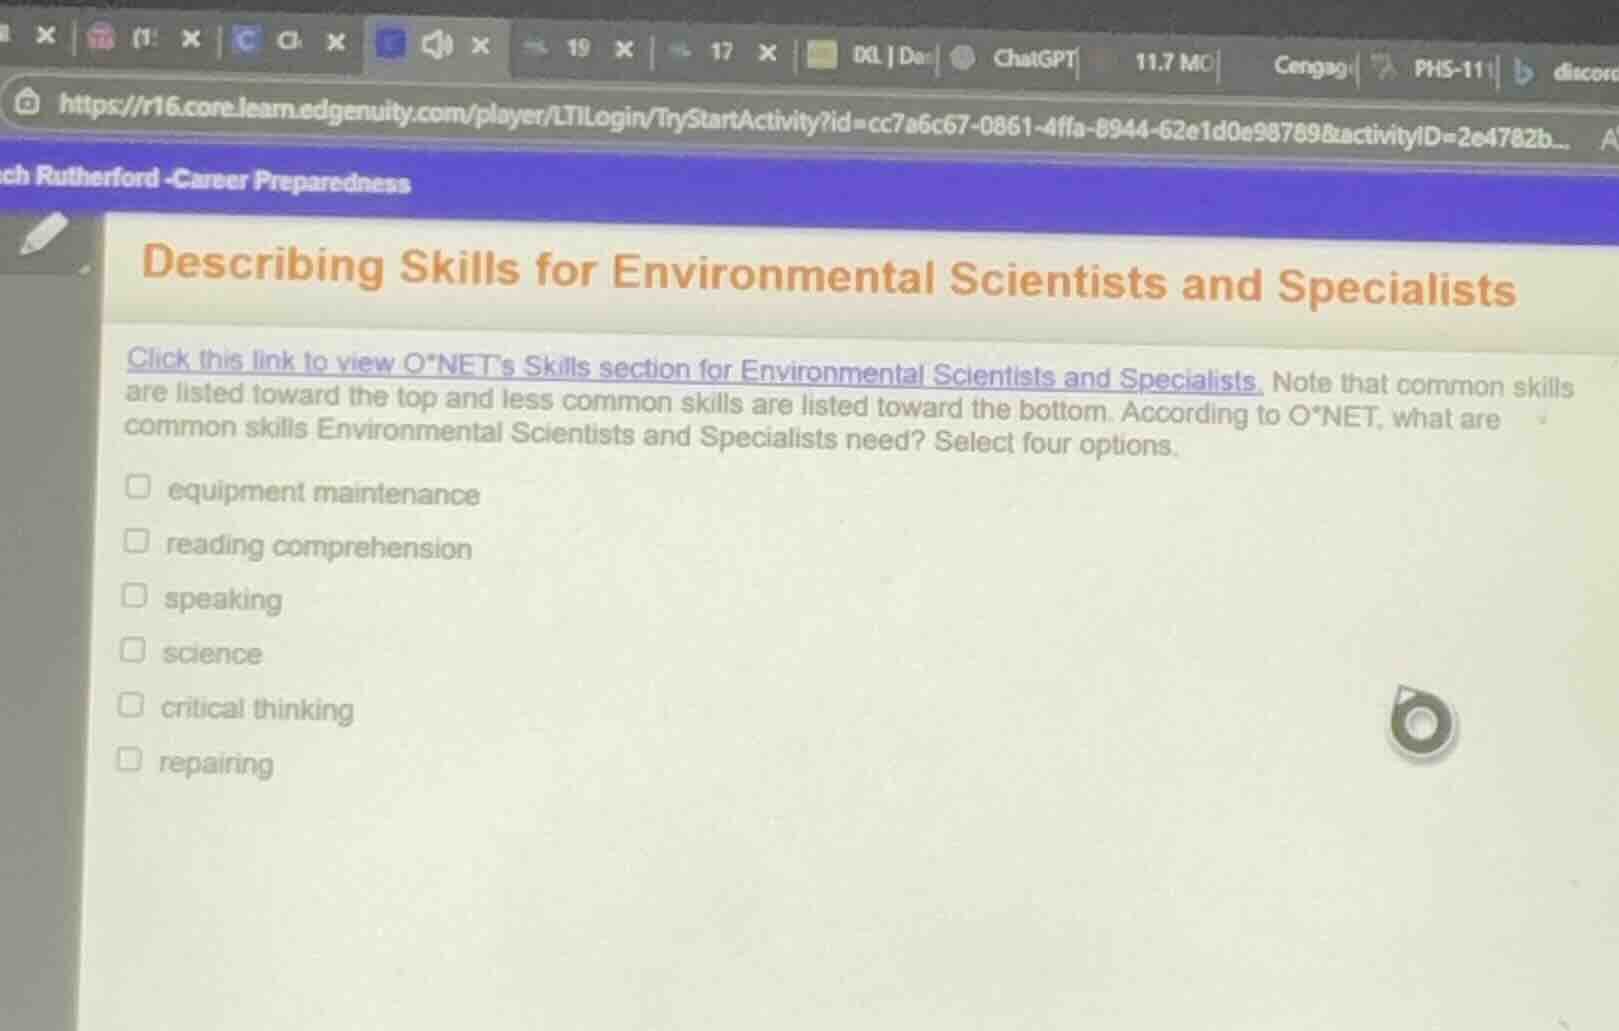1619x1031 pixels.
Task: Close the leftmost browser tab
Action: pos(44,37)
